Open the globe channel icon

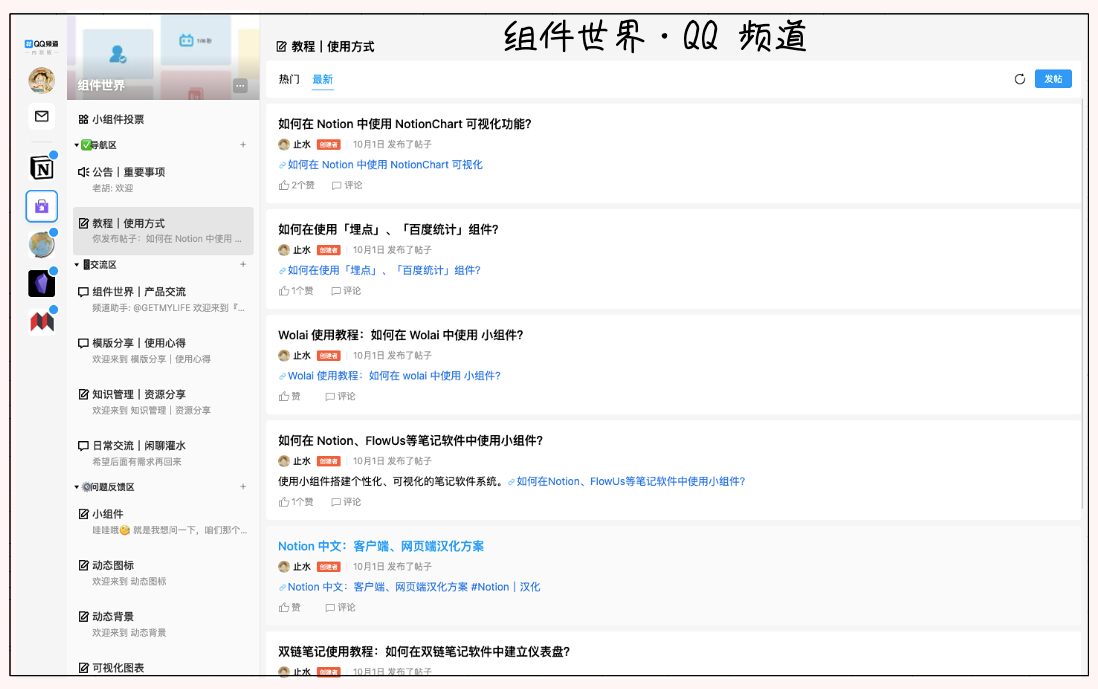(x=40, y=243)
